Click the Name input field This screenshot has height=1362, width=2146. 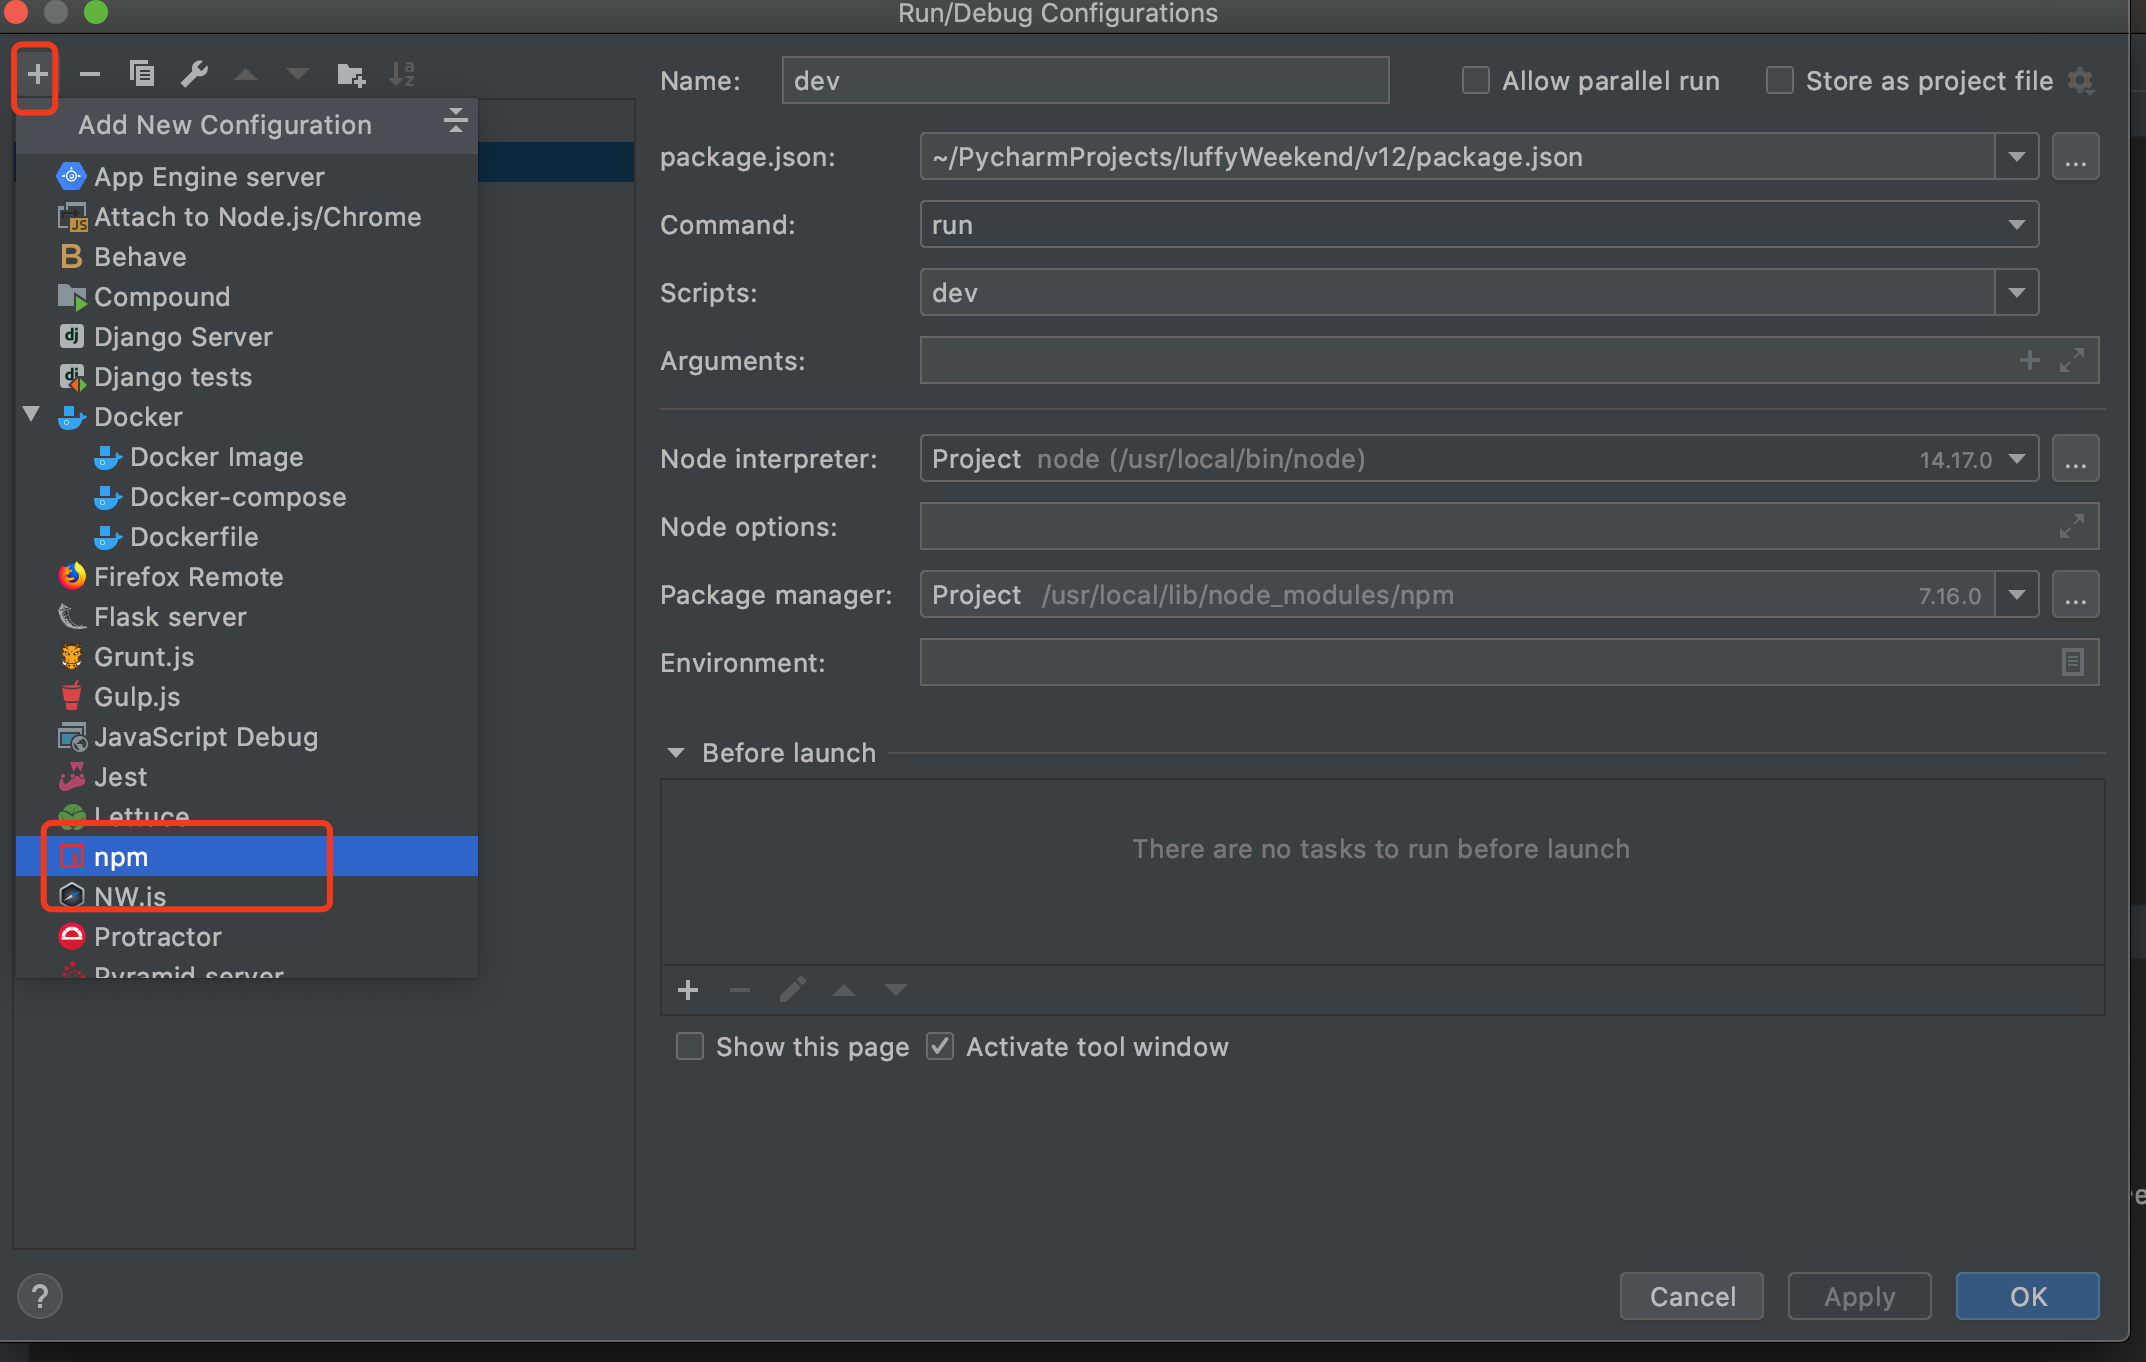pyautogui.click(x=1085, y=81)
